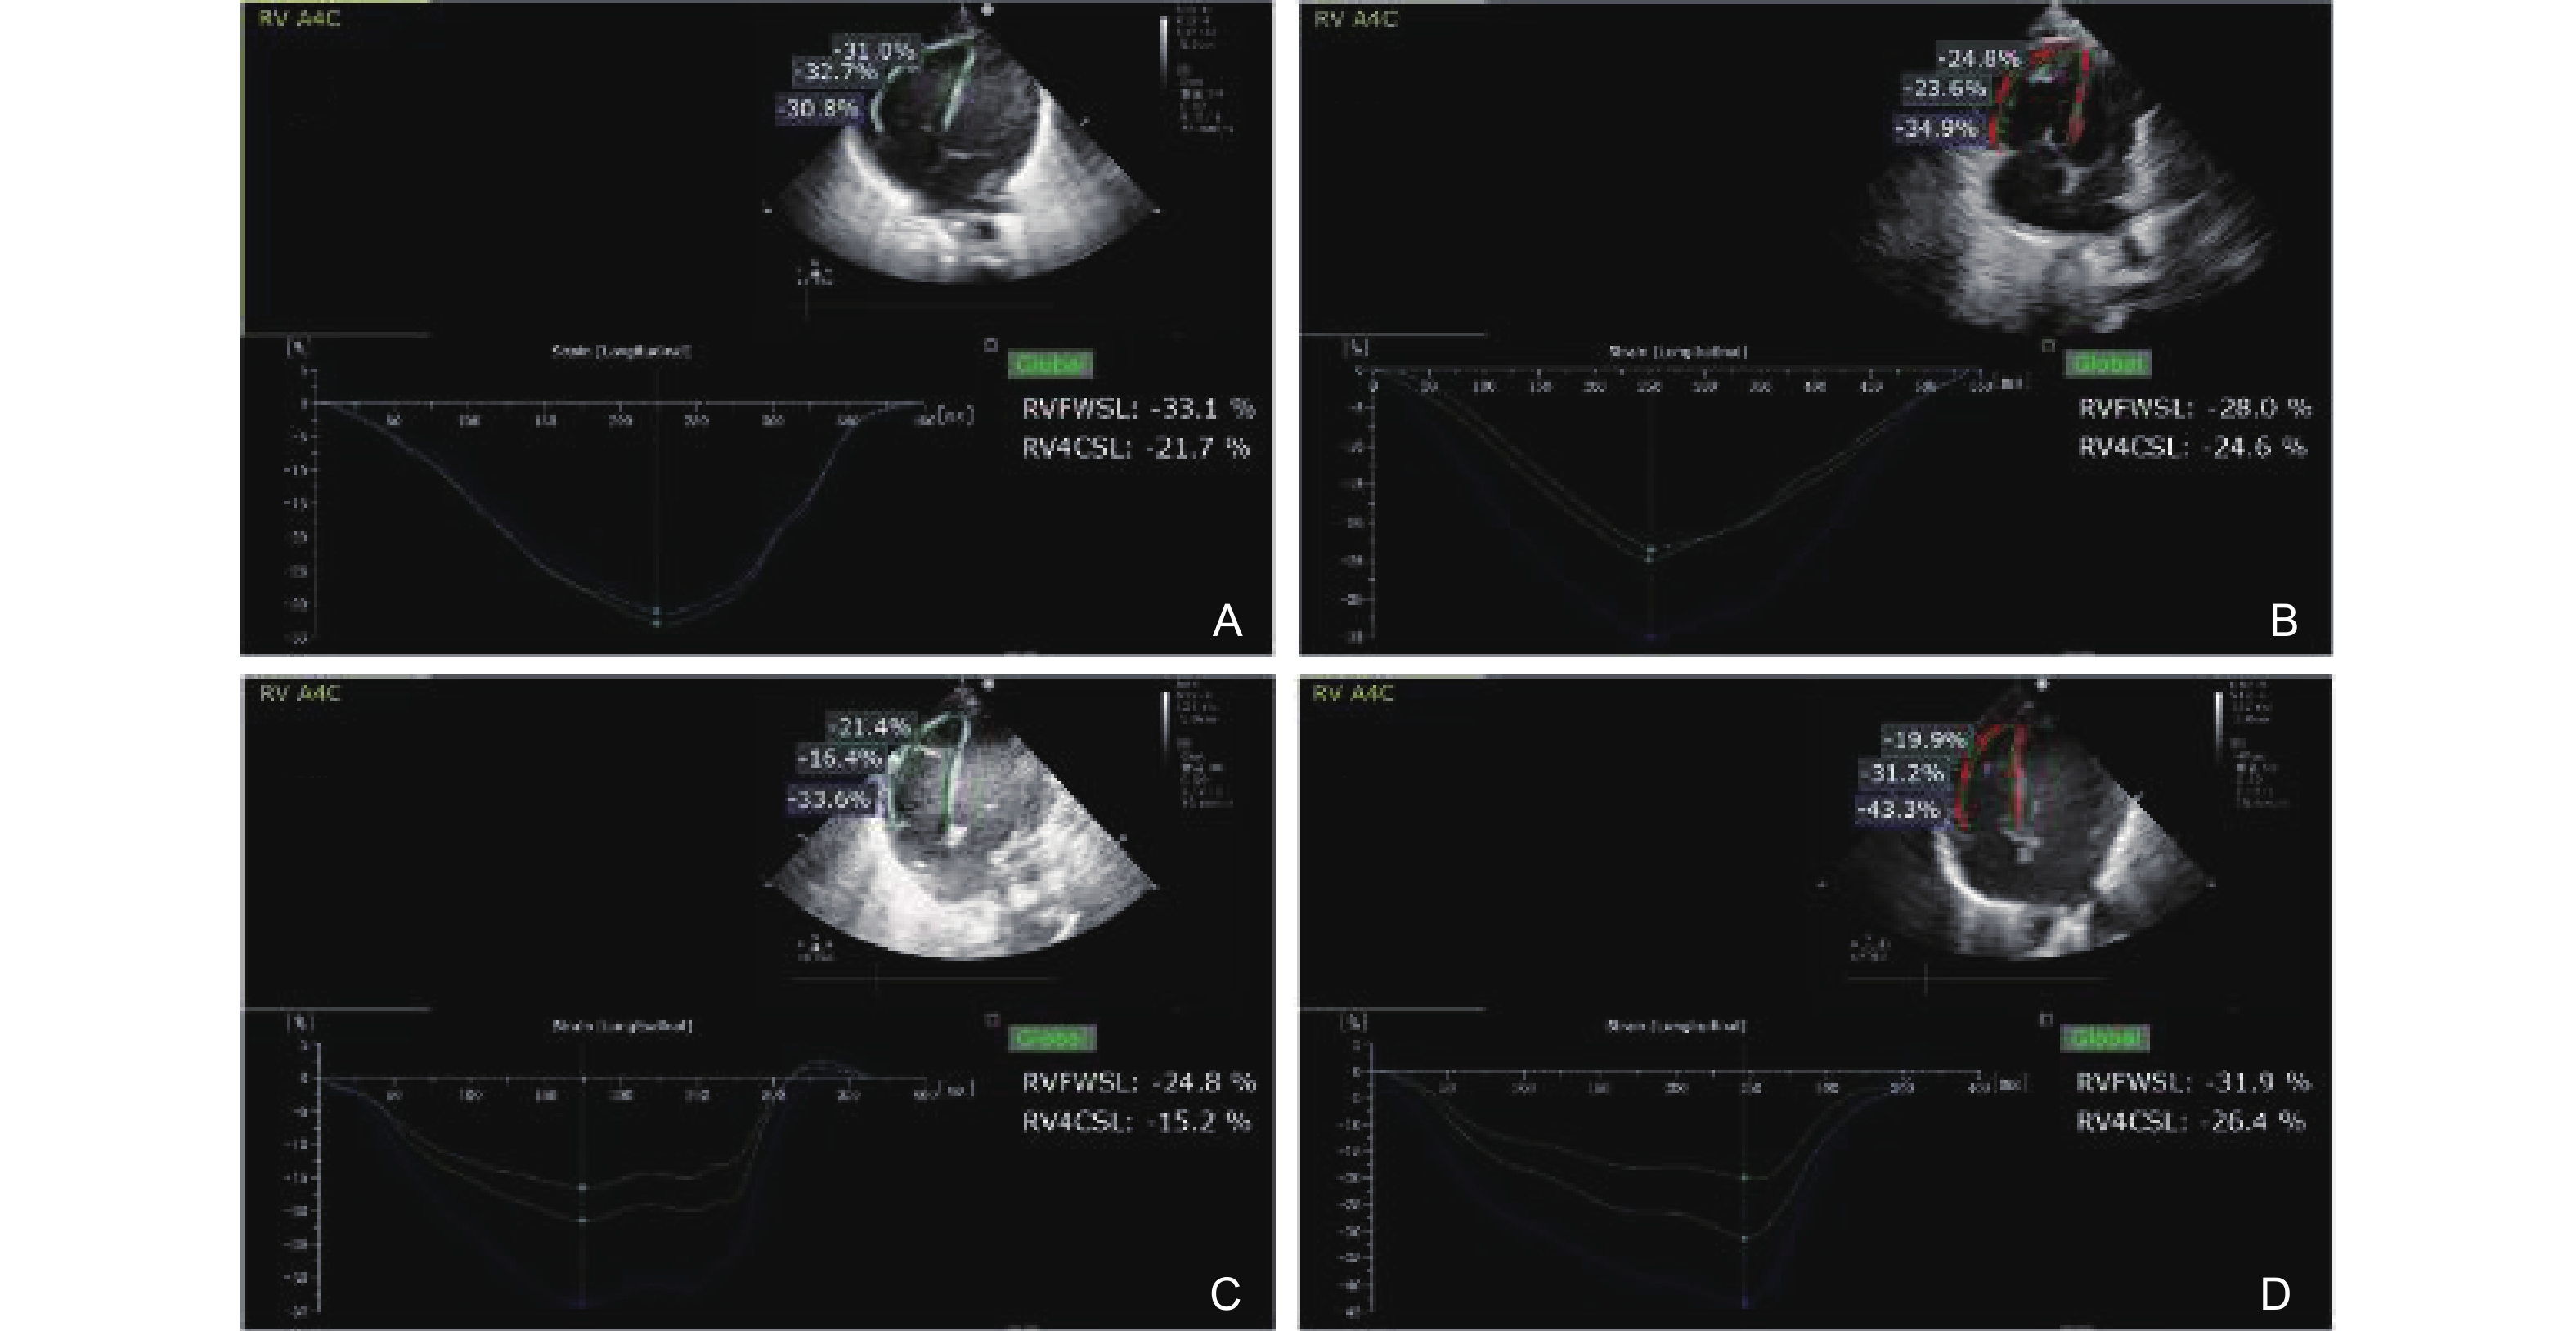Image resolution: width=2576 pixels, height=1331 pixels.
Task: Click the peak strain marker on panel A curve
Action: tap(657, 622)
